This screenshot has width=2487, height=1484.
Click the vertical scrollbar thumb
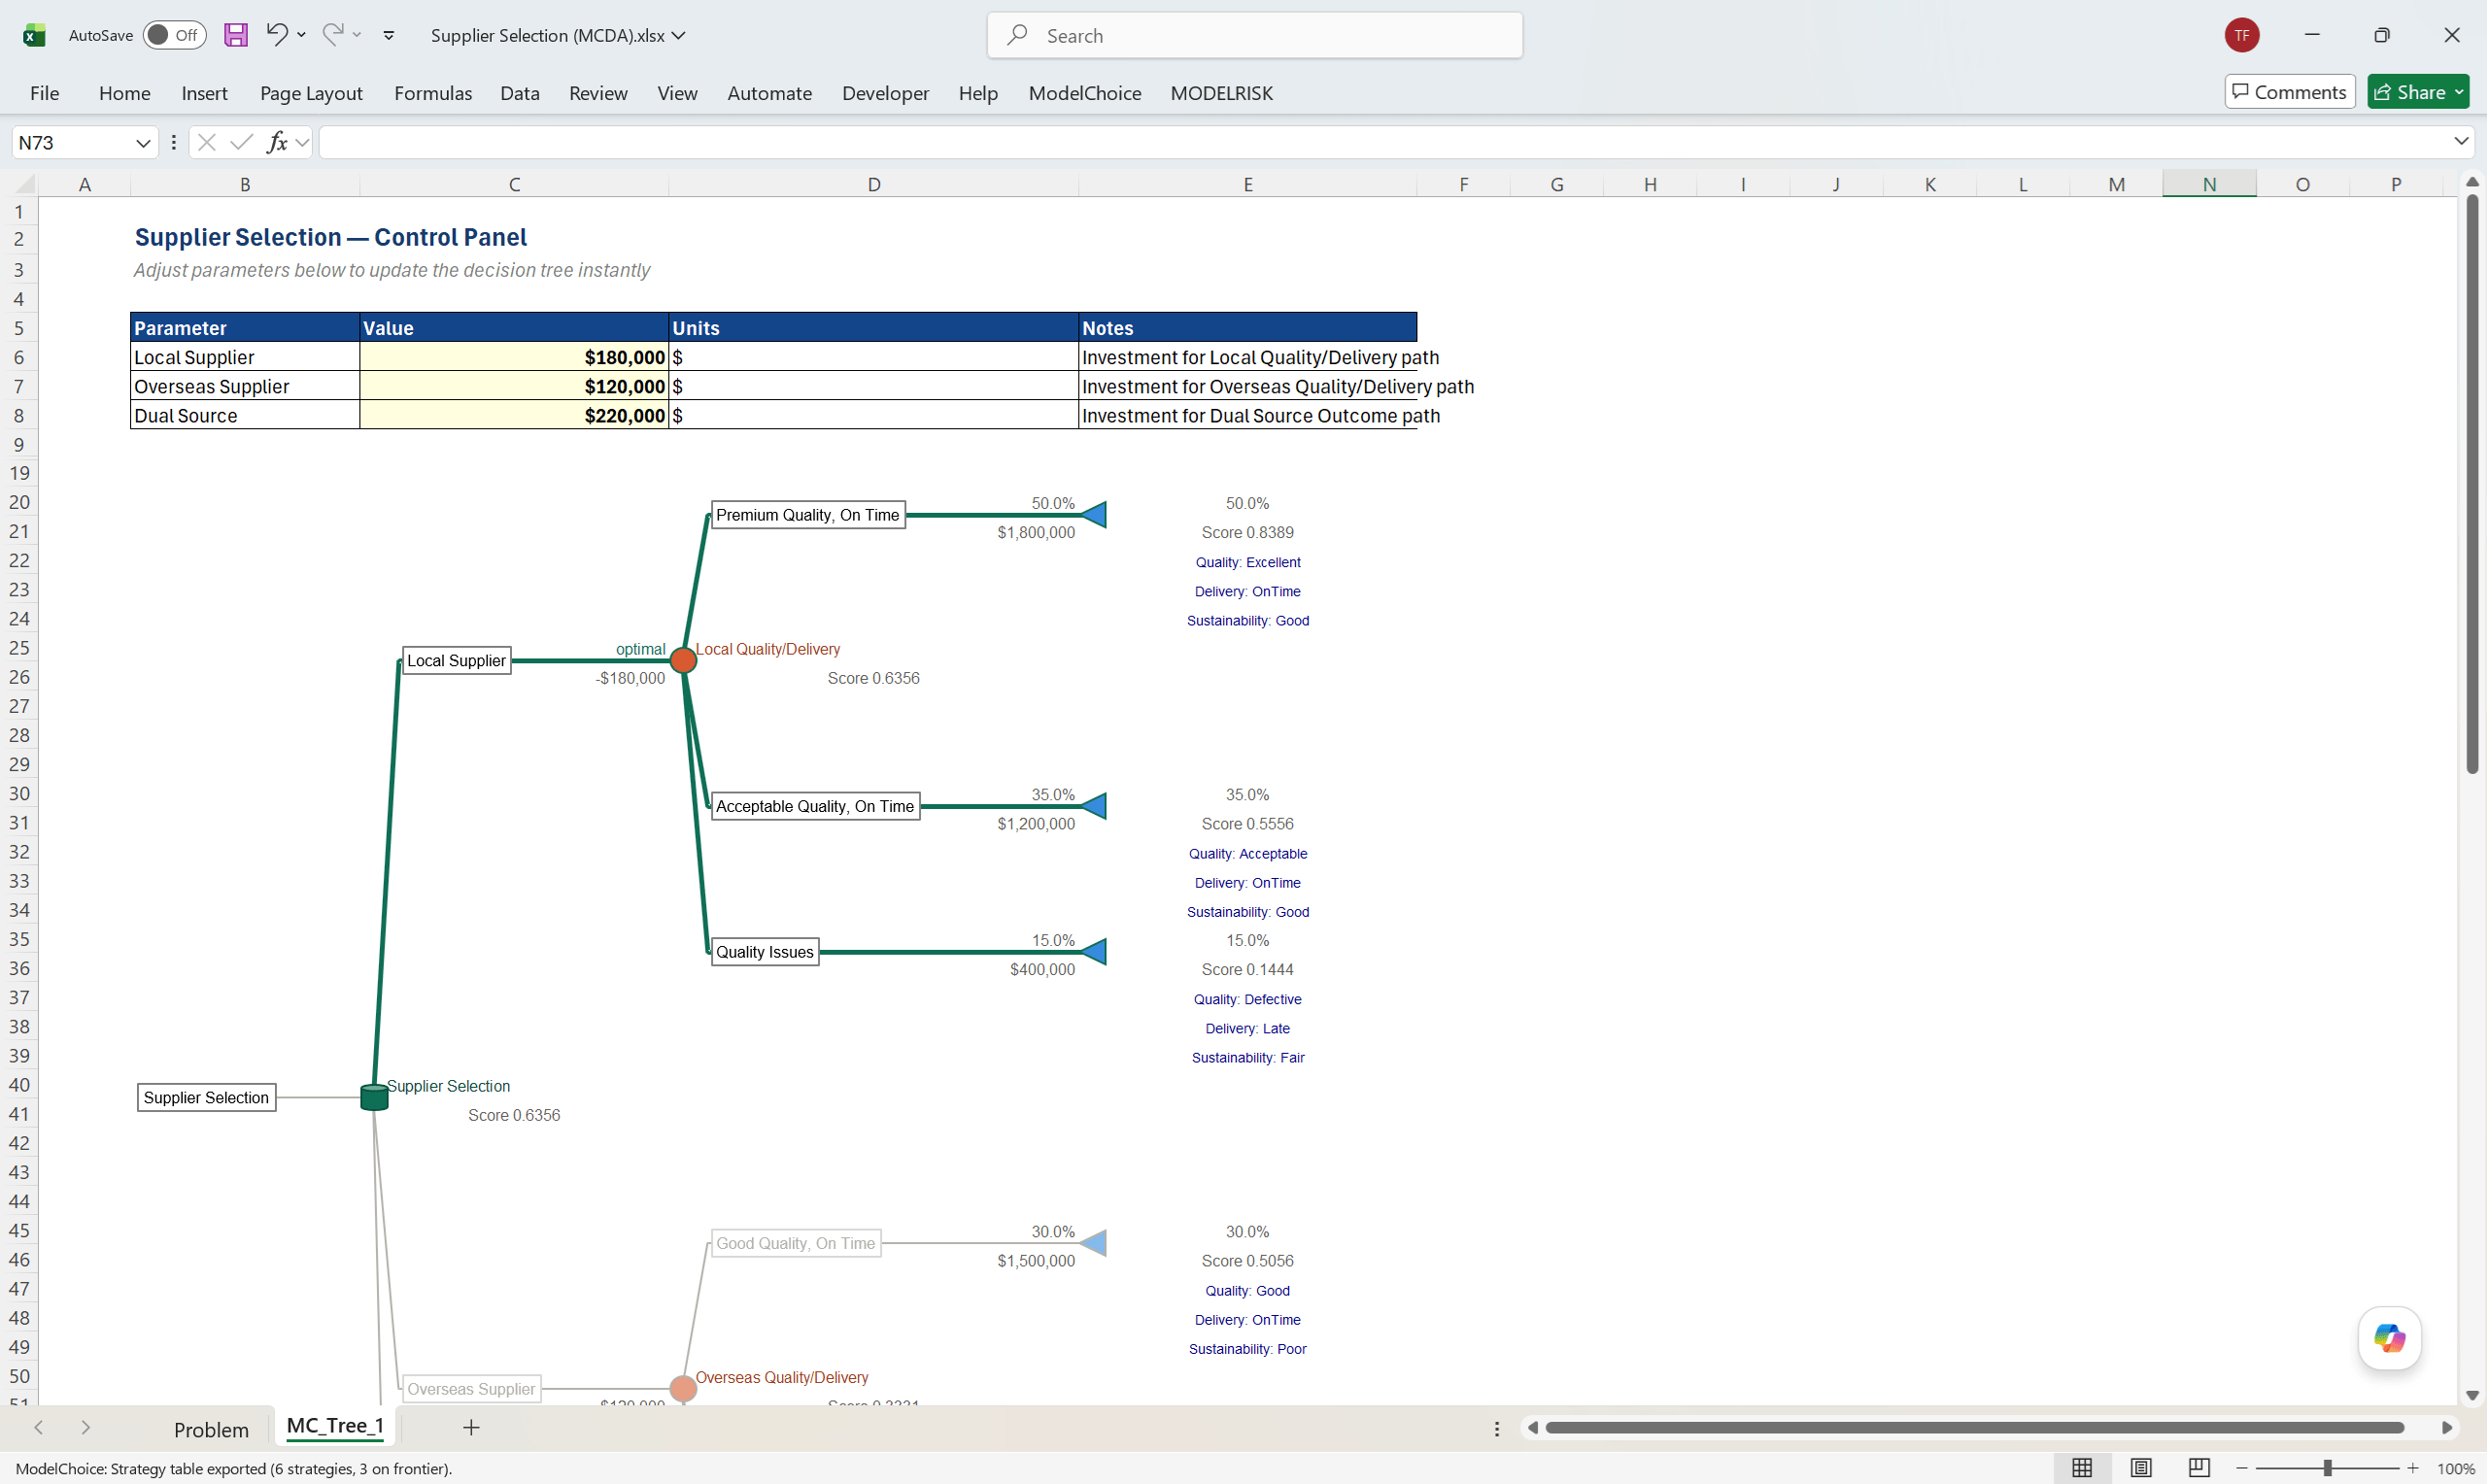tap(2472, 484)
